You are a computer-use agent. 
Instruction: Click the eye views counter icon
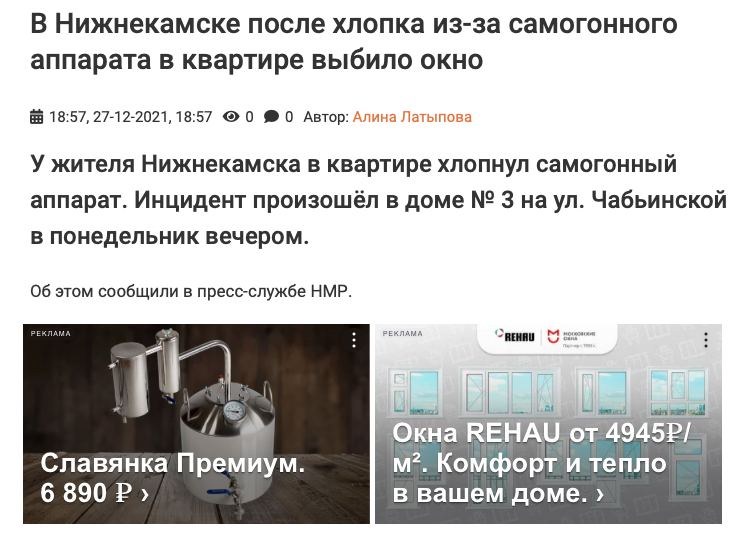[231, 116]
